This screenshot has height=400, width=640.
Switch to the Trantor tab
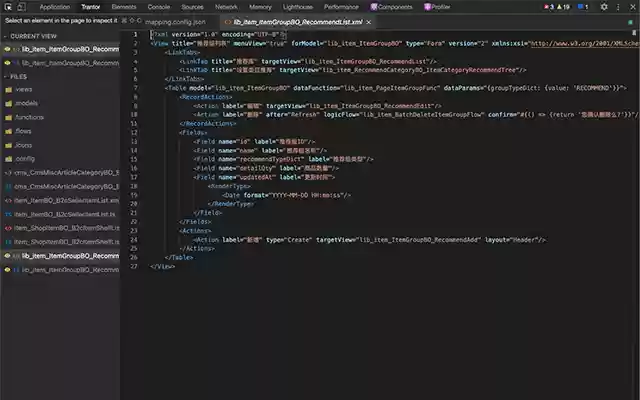[91, 7]
